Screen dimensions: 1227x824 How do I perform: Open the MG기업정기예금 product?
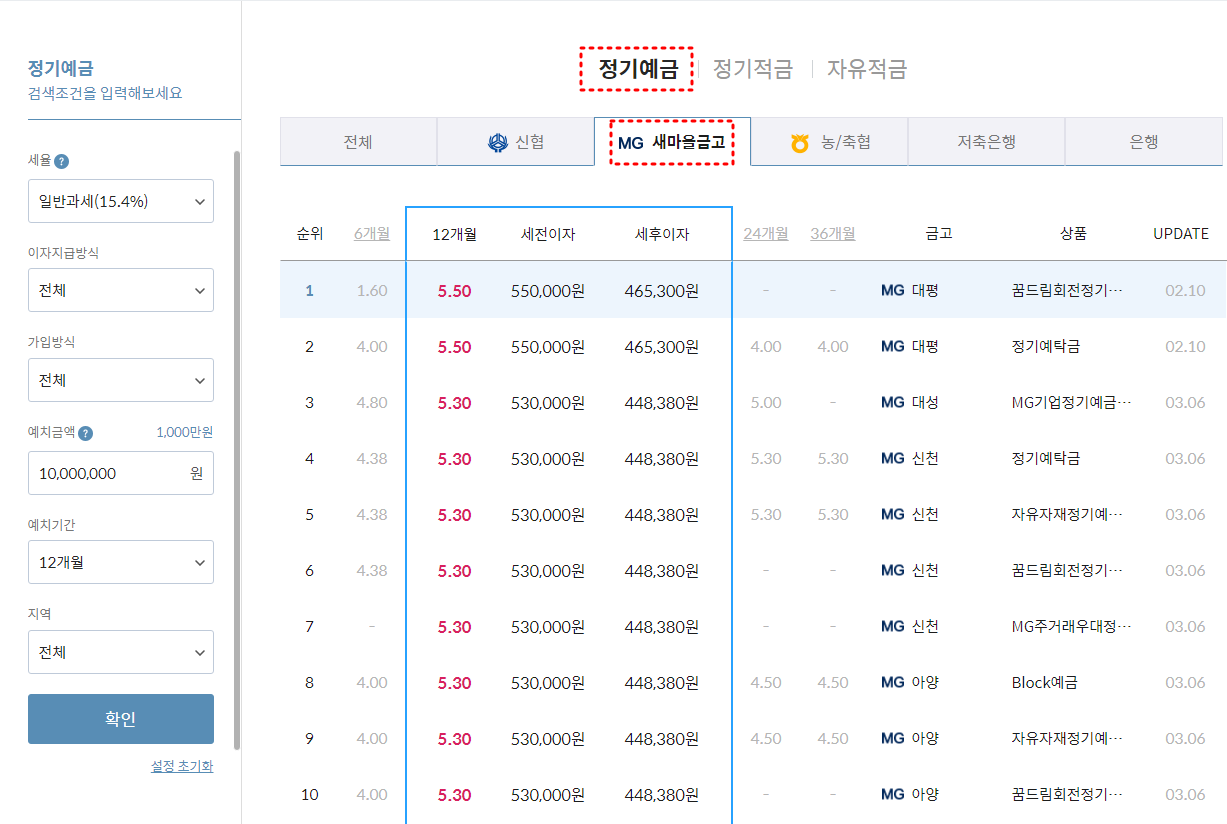(x=1071, y=403)
